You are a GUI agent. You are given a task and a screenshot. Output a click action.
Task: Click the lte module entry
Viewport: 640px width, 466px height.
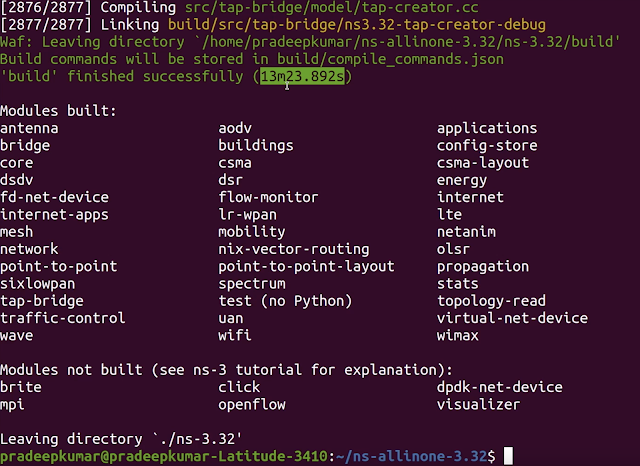pyautogui.click(x=449, y=215)
